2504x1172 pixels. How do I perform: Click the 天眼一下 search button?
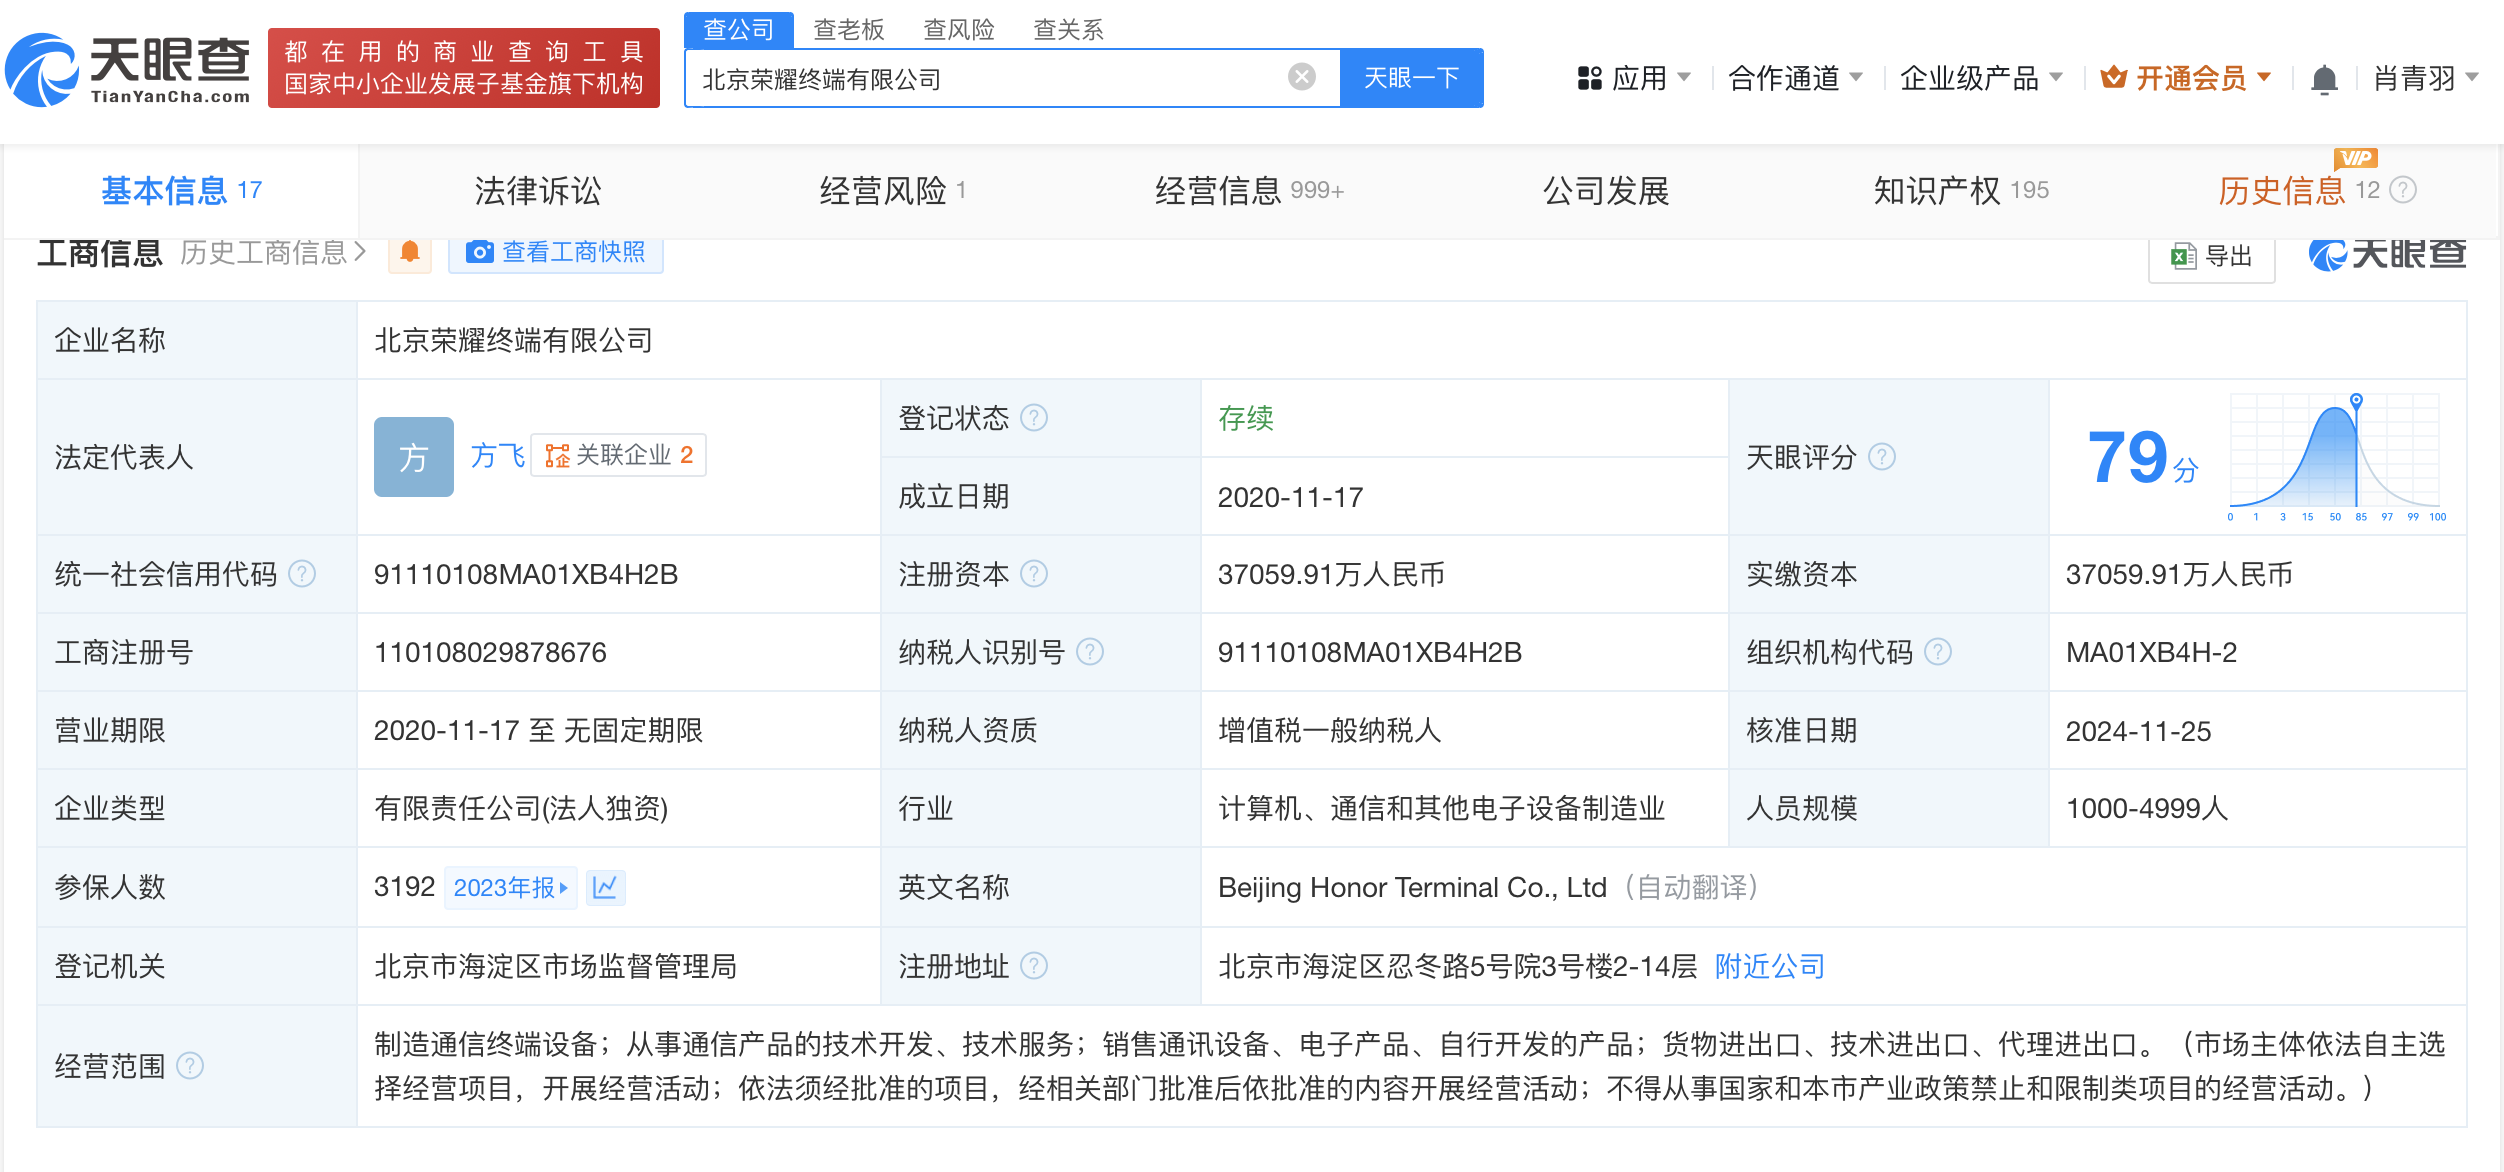point(1411,78)
